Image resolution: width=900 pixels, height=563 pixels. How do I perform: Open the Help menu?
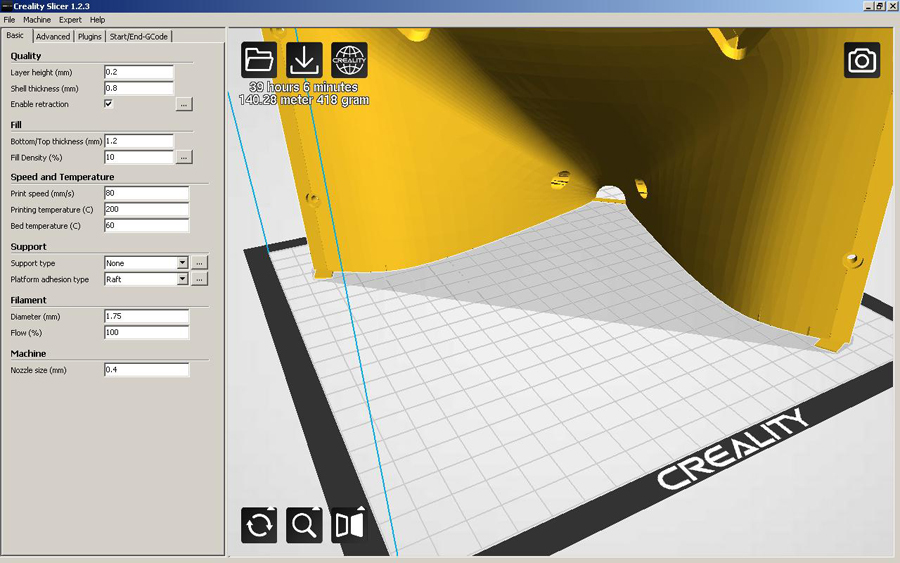pos(98,20)
